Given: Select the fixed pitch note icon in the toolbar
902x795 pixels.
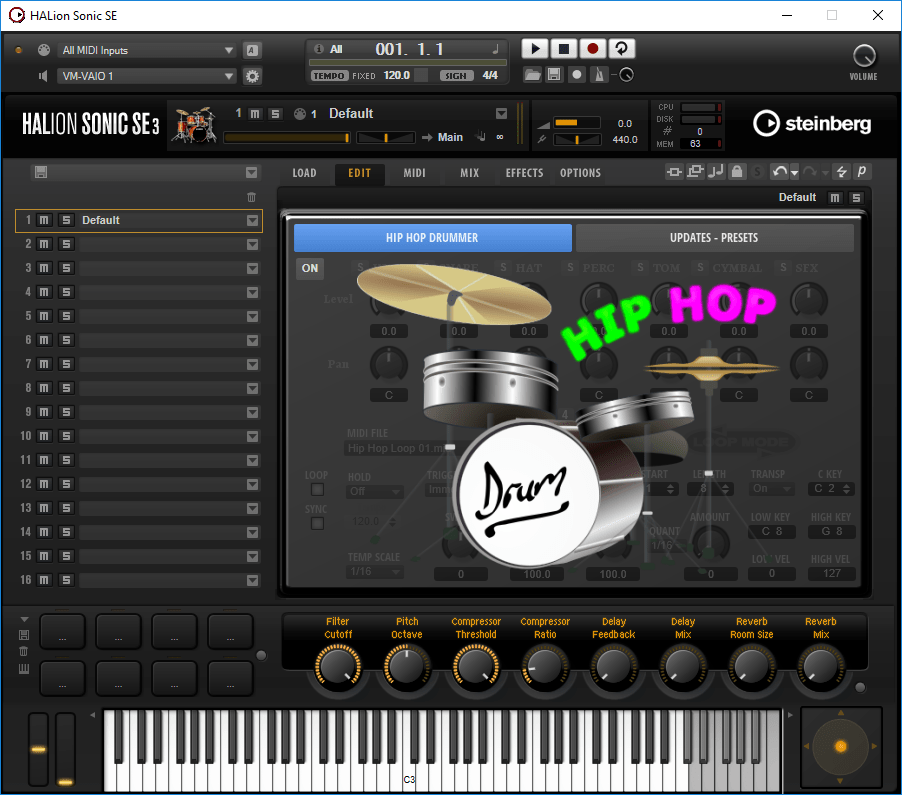Looking at the screenshot, I should (718, 172).
